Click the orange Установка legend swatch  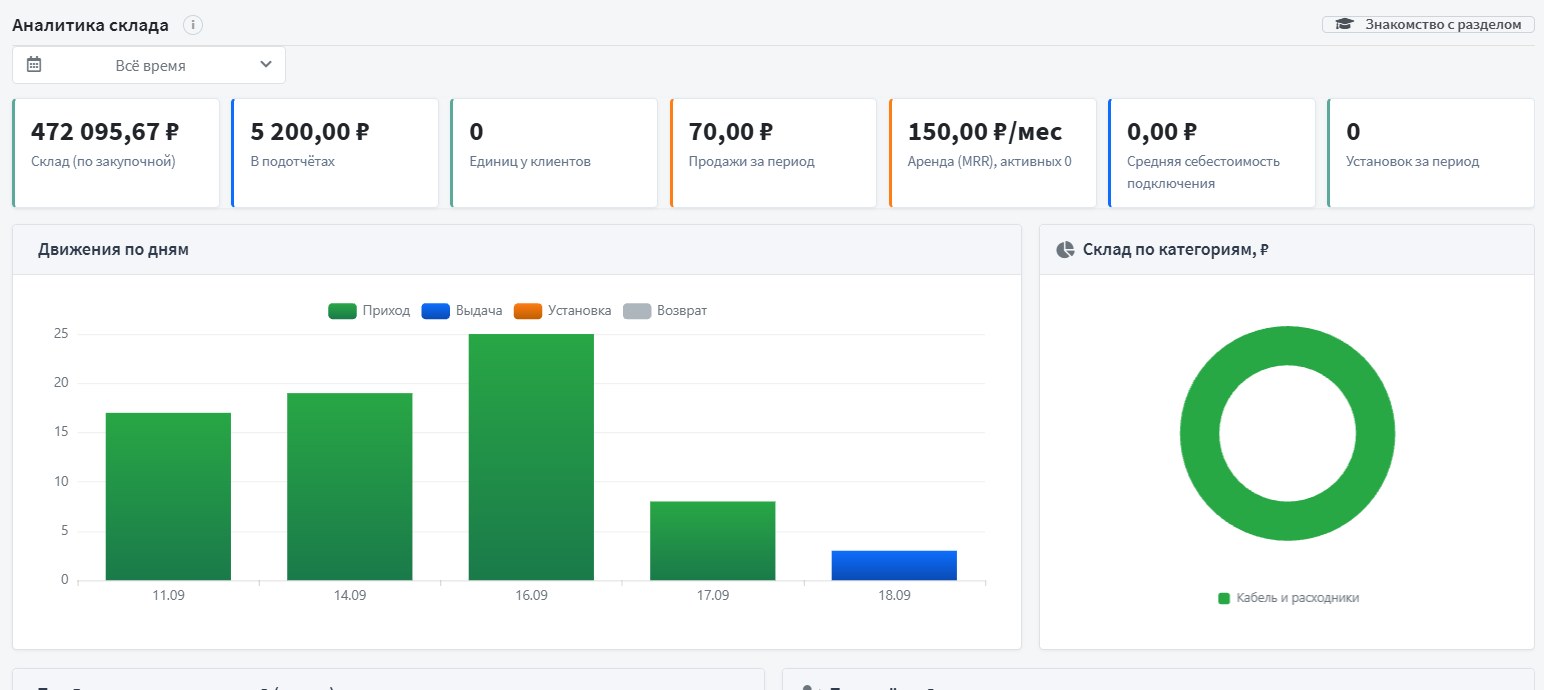click(x=528, y=311)
